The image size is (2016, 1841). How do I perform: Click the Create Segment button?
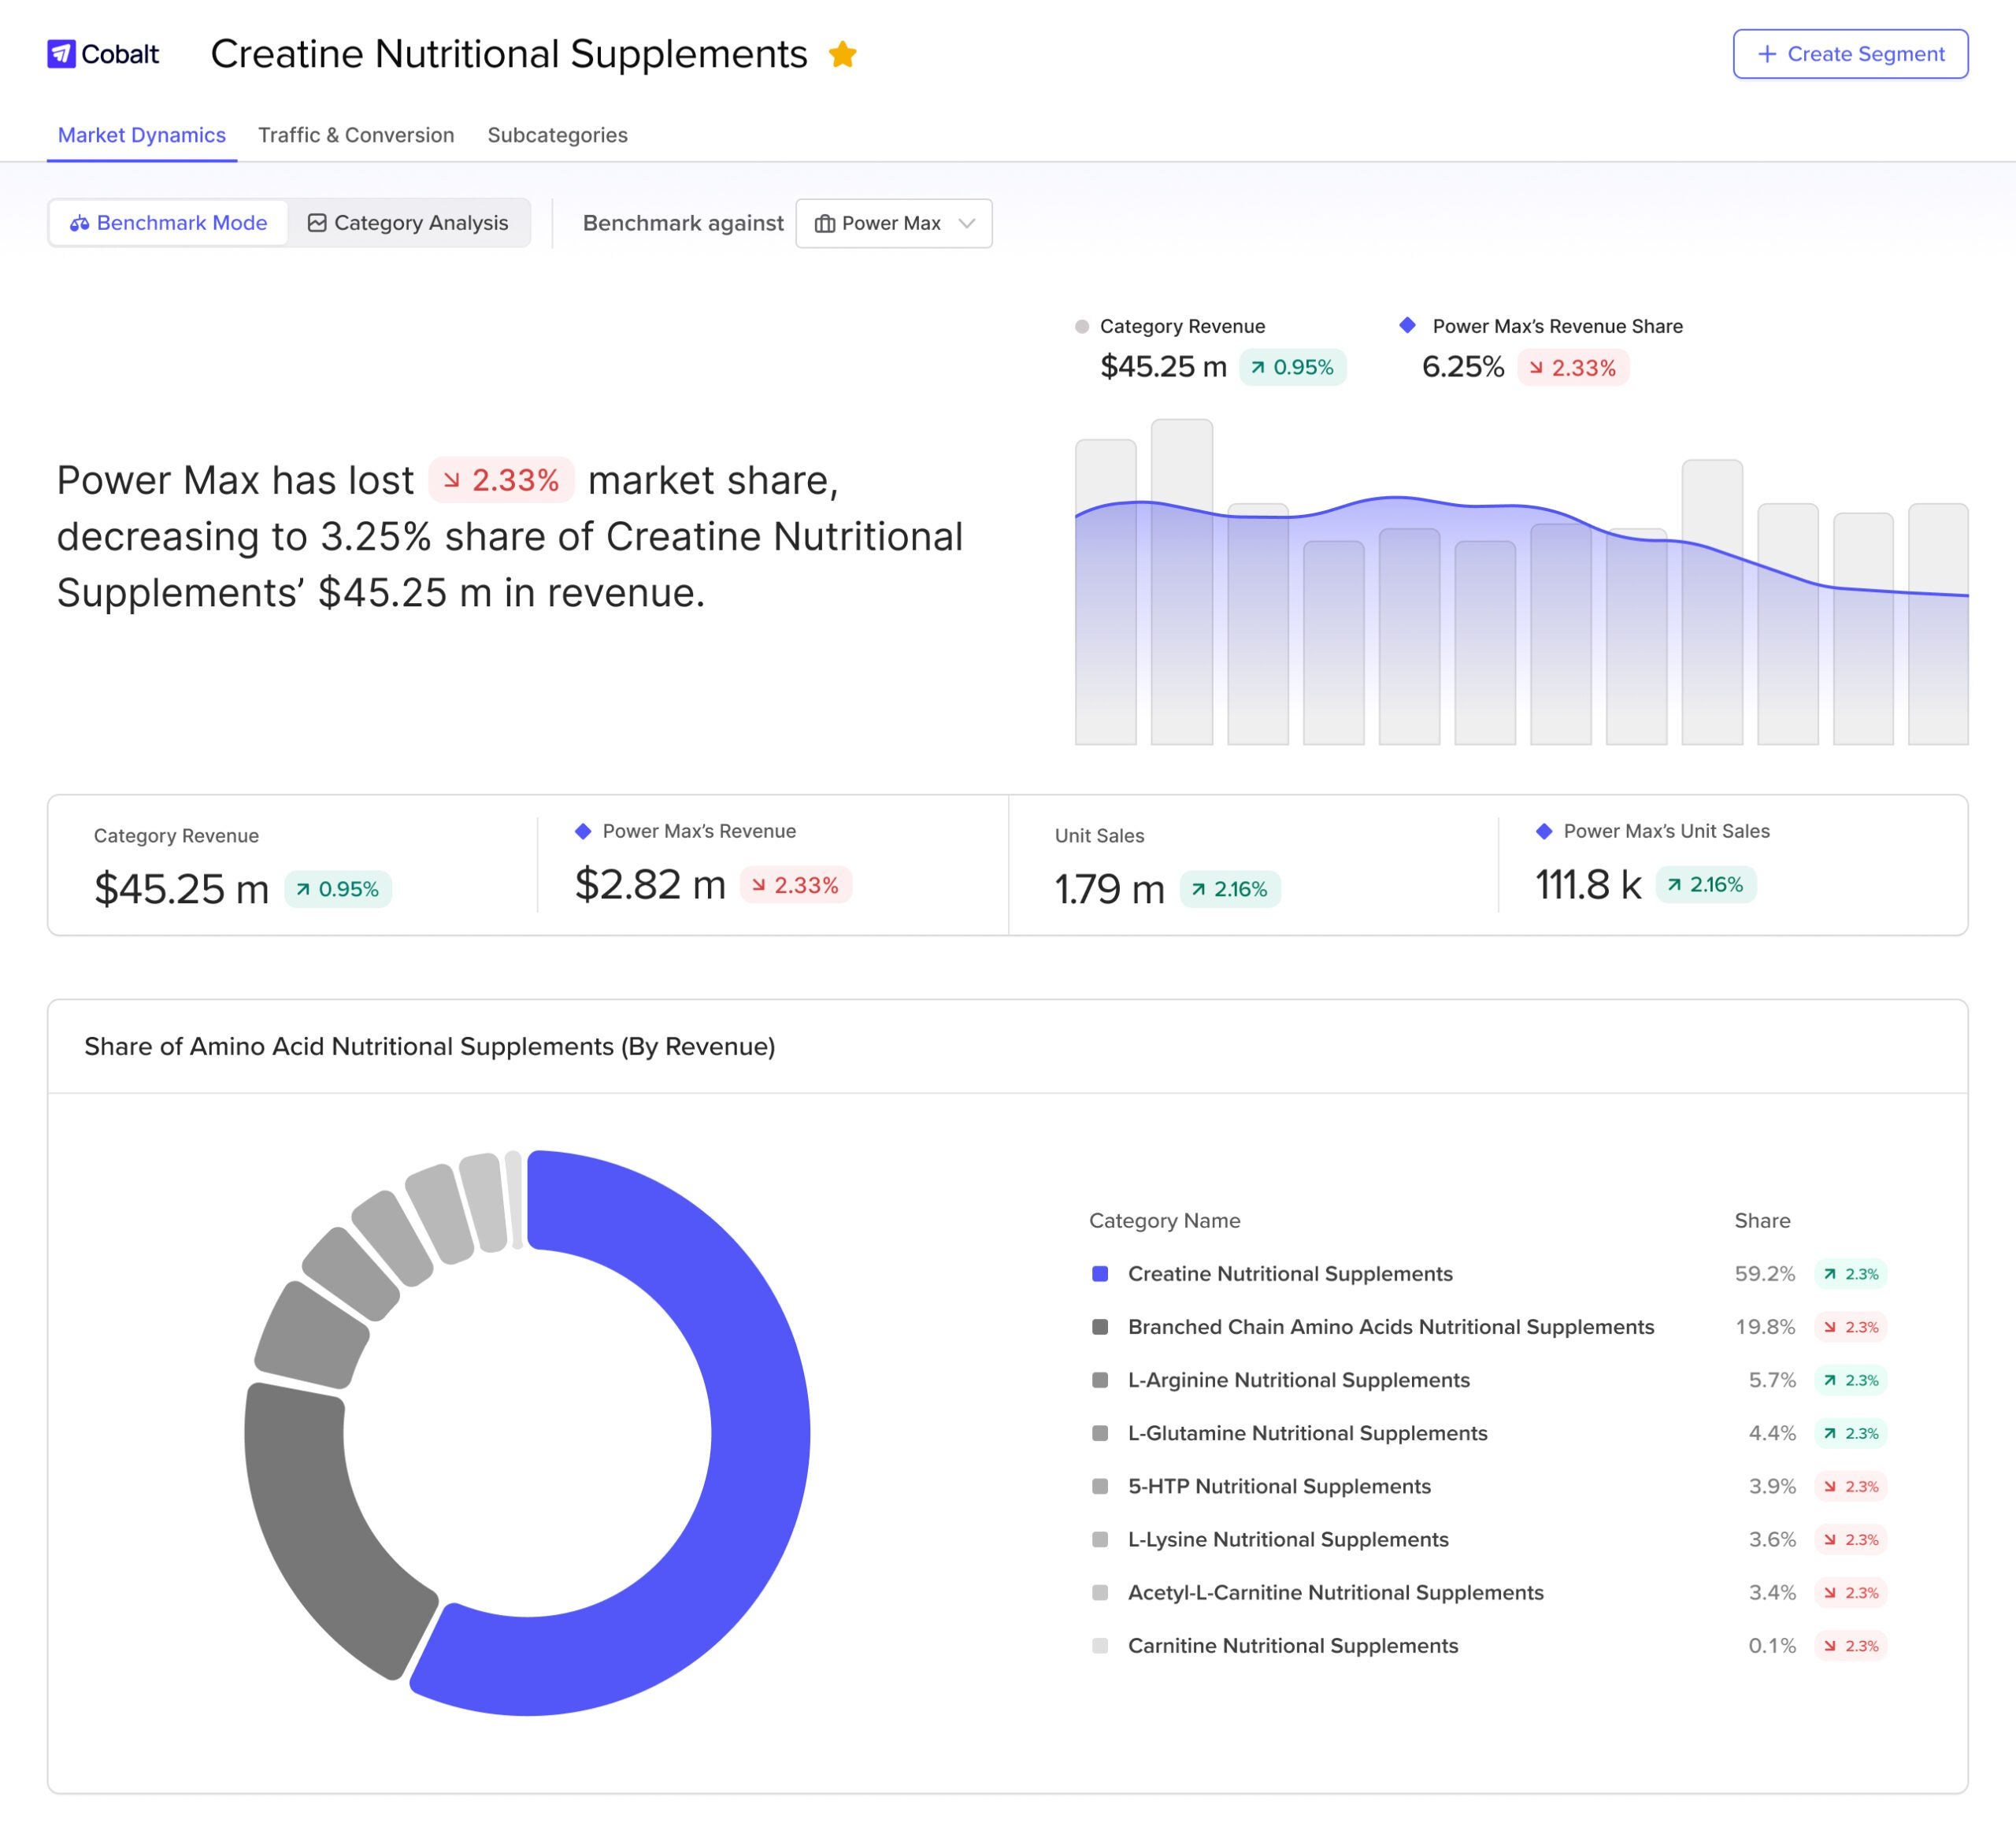[x=1851, y=54]
